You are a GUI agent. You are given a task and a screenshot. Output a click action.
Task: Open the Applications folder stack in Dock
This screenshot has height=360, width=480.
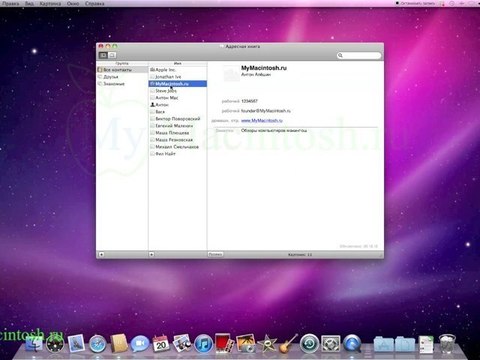click(383, 344)
